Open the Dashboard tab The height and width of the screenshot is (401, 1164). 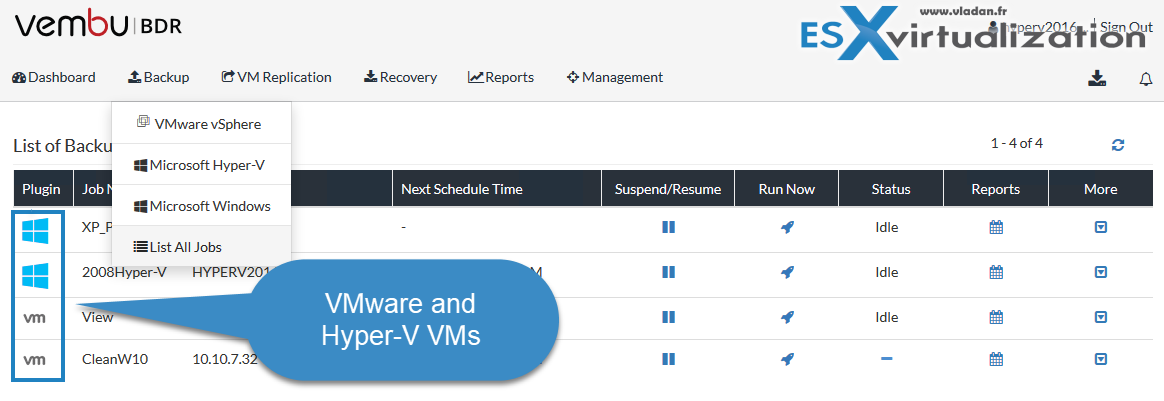(53, 77)
